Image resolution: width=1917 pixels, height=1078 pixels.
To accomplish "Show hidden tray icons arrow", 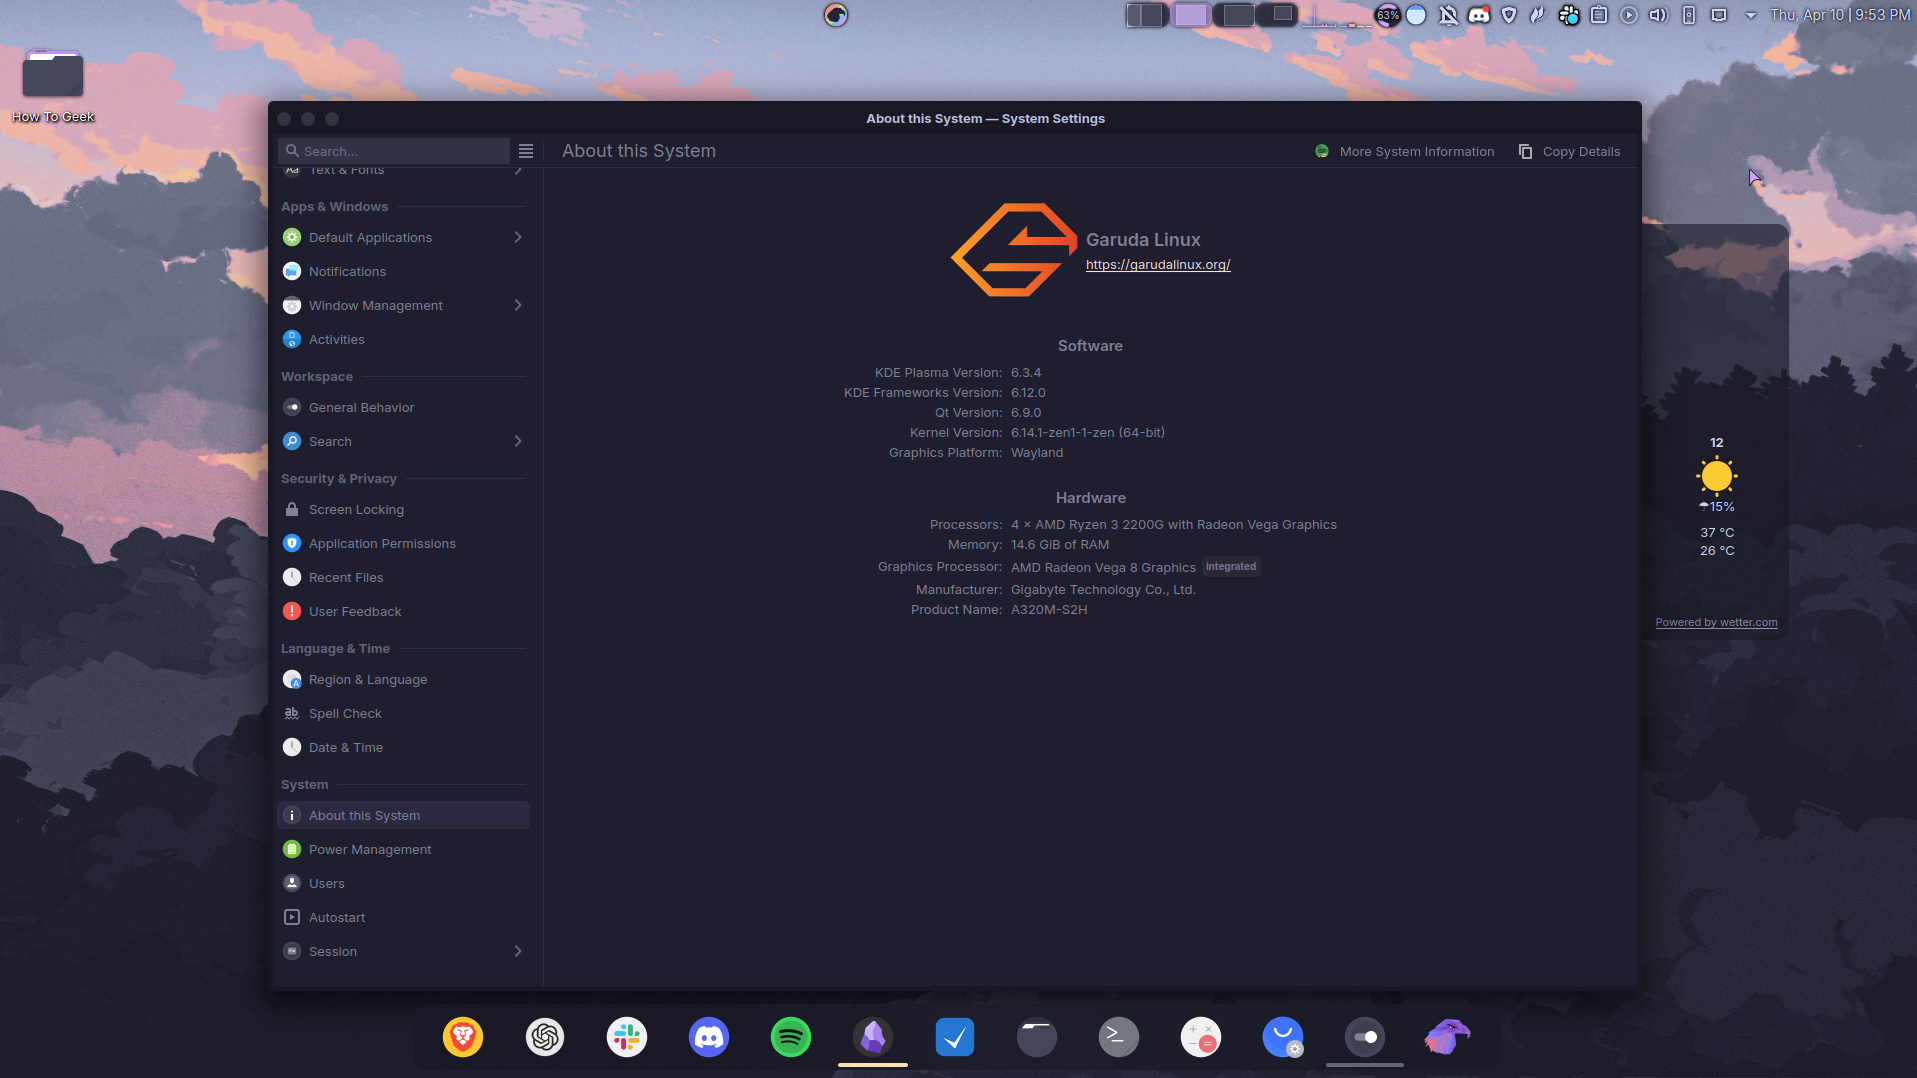I will pyautogui.click(x=1750, y=15).
